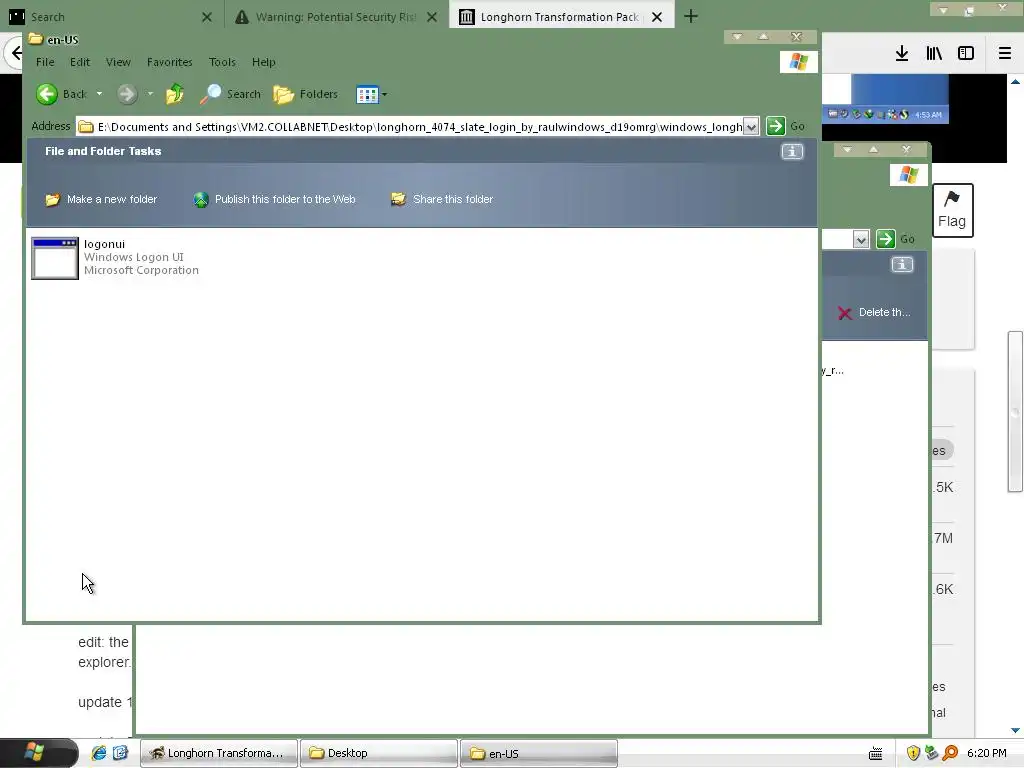Open the Edit menu
Image resolution: width=1024 pixels, height=768 pixels.
tap(80, 62)
